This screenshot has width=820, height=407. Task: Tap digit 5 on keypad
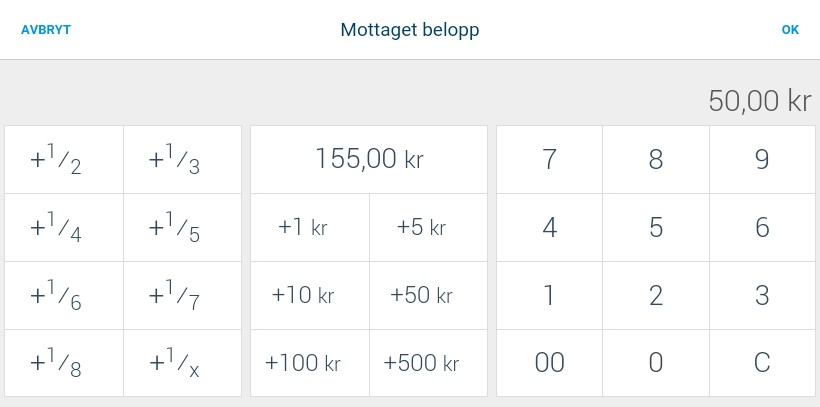pyautogui.click(x=656, y=228)
